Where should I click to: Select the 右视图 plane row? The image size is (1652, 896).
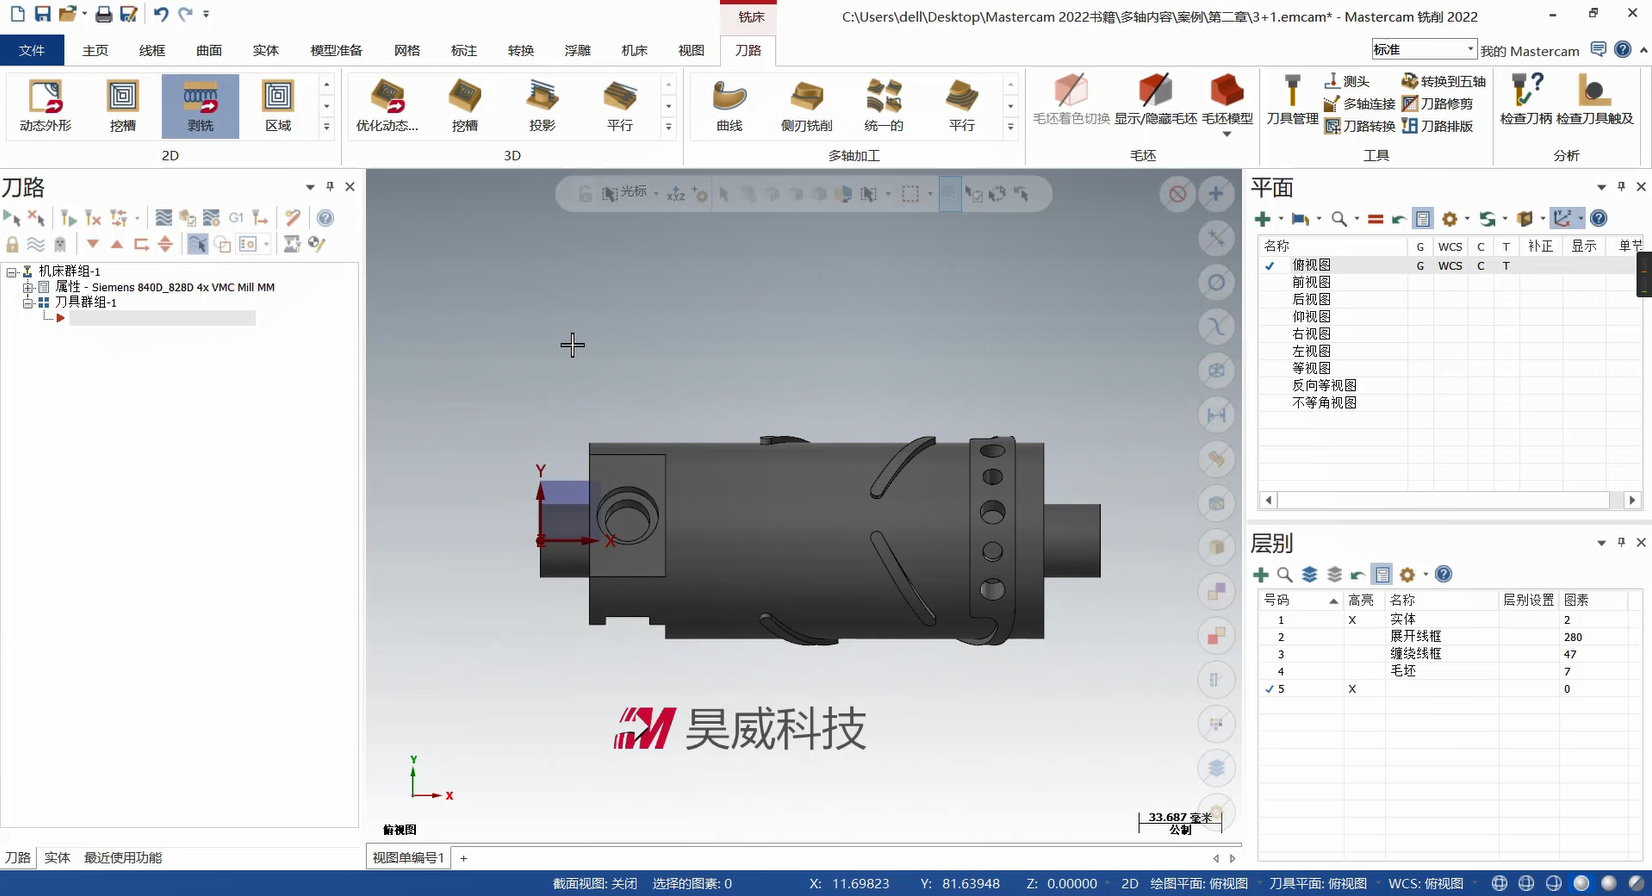[1311, 334]
